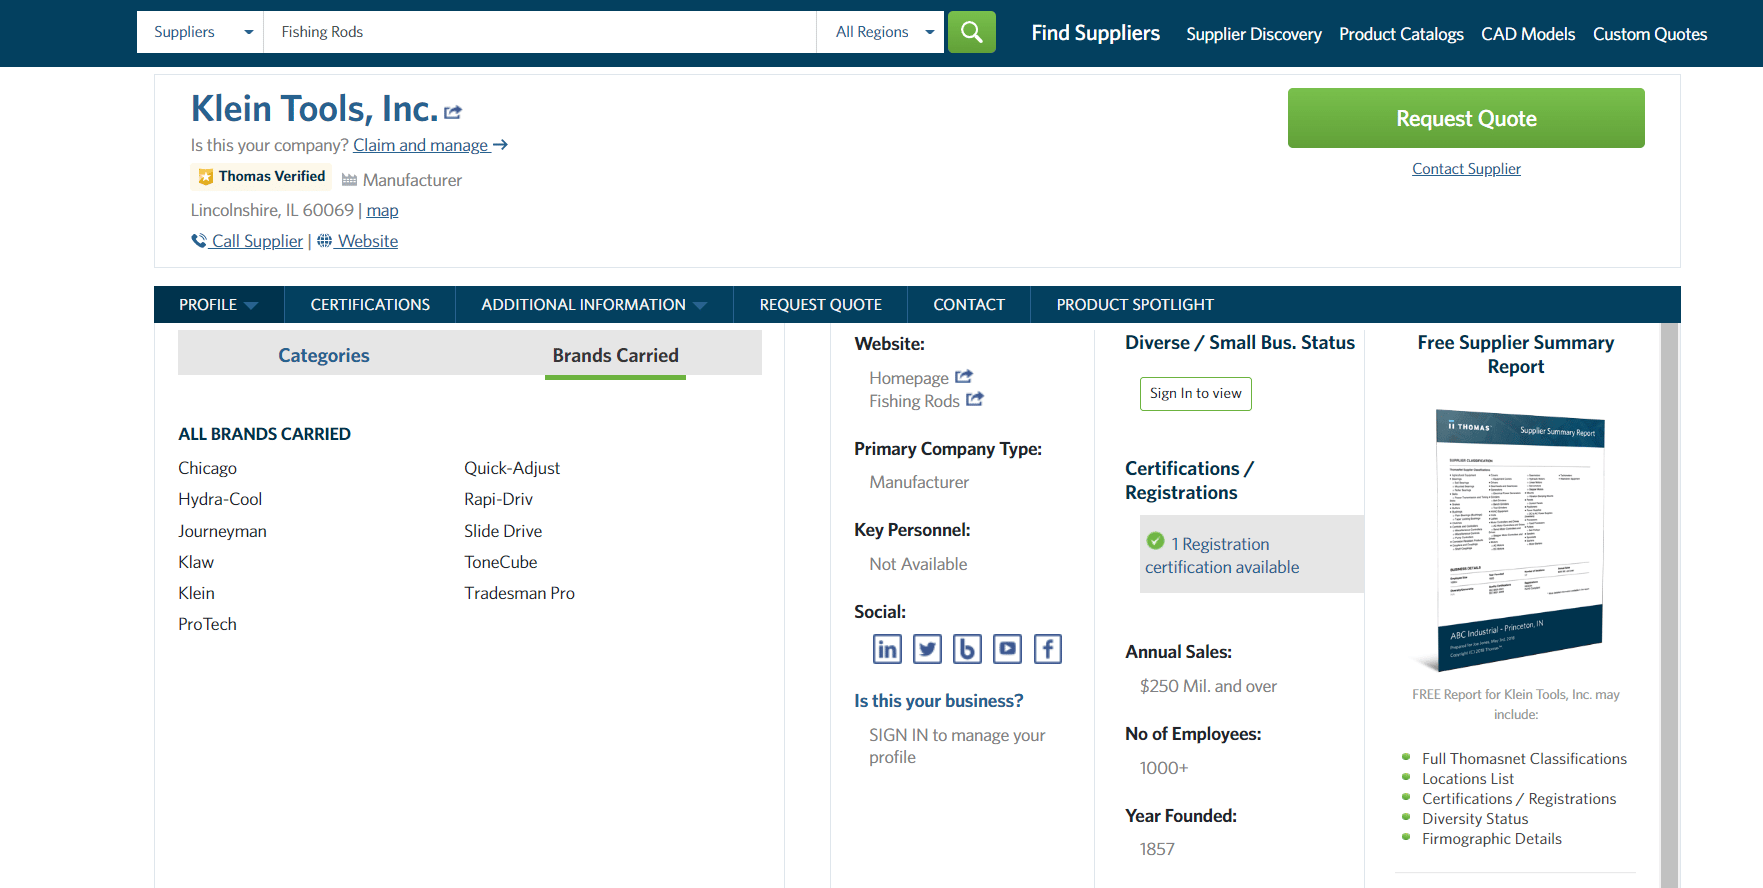The height and width of the screenshot is (888, 1763).
Task: Click the green check registration icon
Action: tap(1155, 541)
